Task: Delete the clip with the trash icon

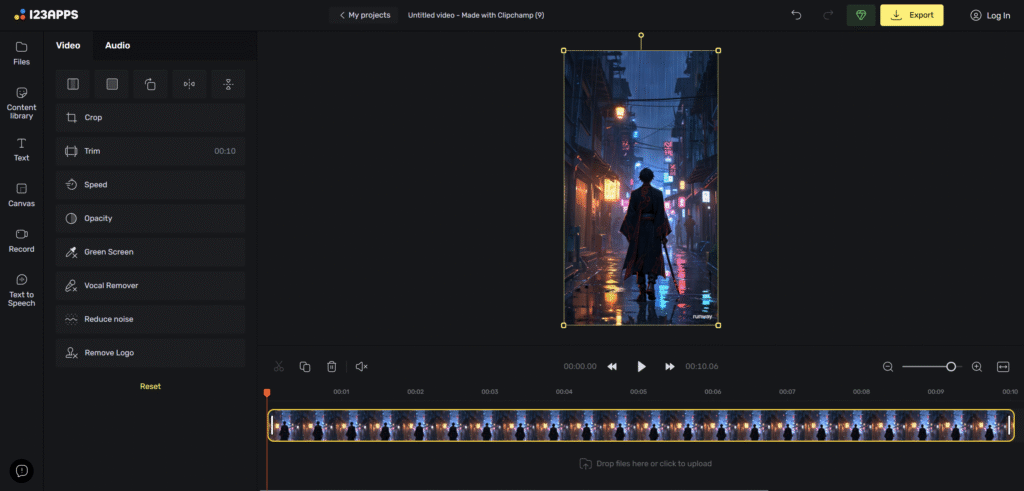Action: pos(332,366)
